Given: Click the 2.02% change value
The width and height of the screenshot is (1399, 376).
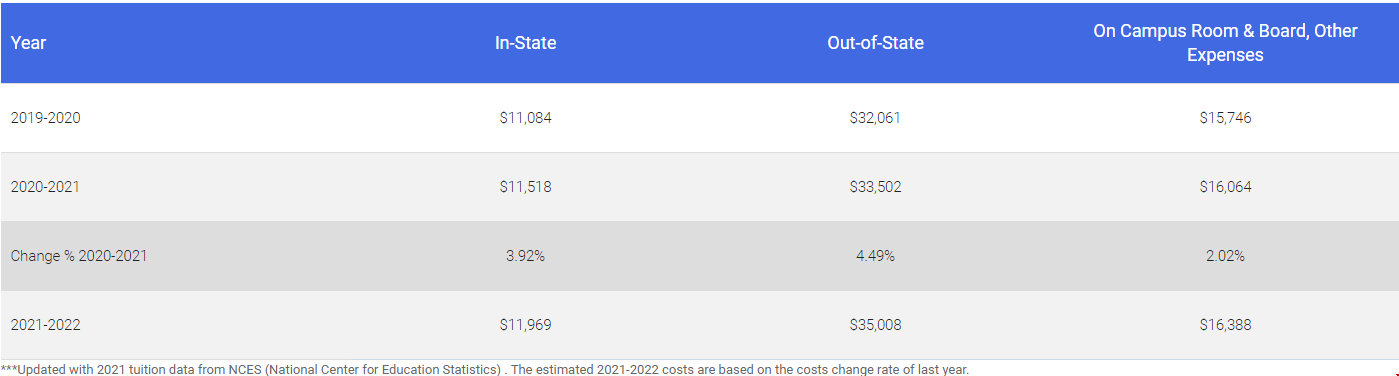Looking at the screenshot, I should (1225, 256).
